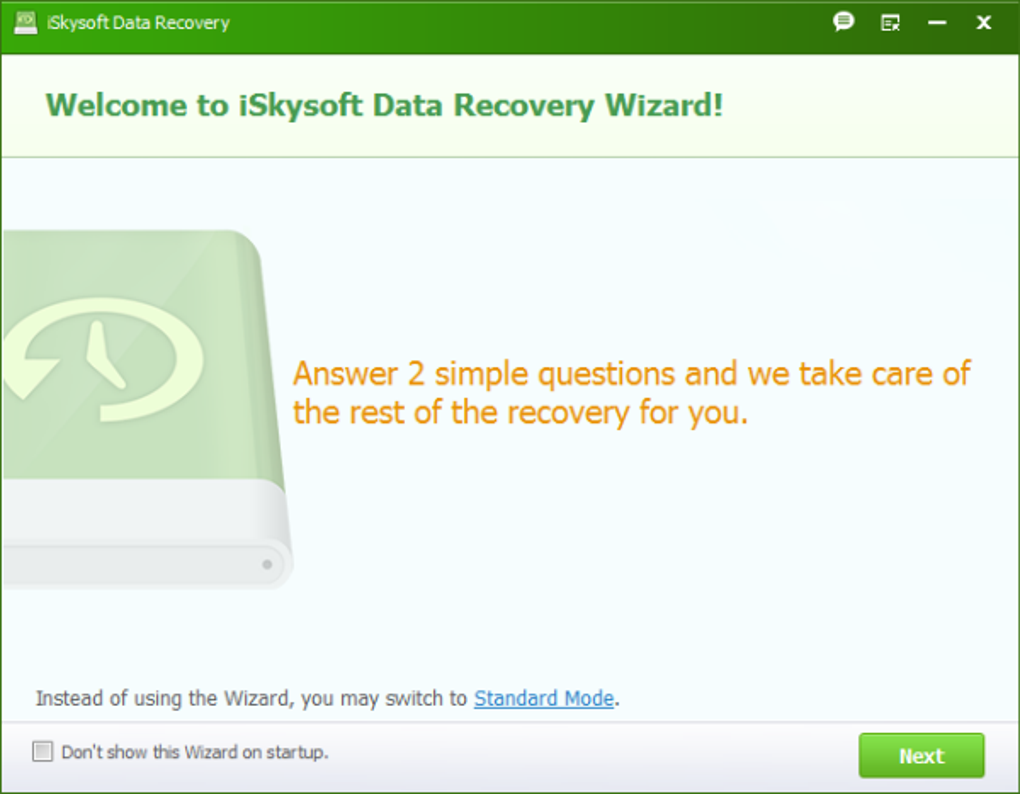This screenshot has height=794, width=1020.
Task: Click the white base of the drive image
Action: (x=146, y=535)
